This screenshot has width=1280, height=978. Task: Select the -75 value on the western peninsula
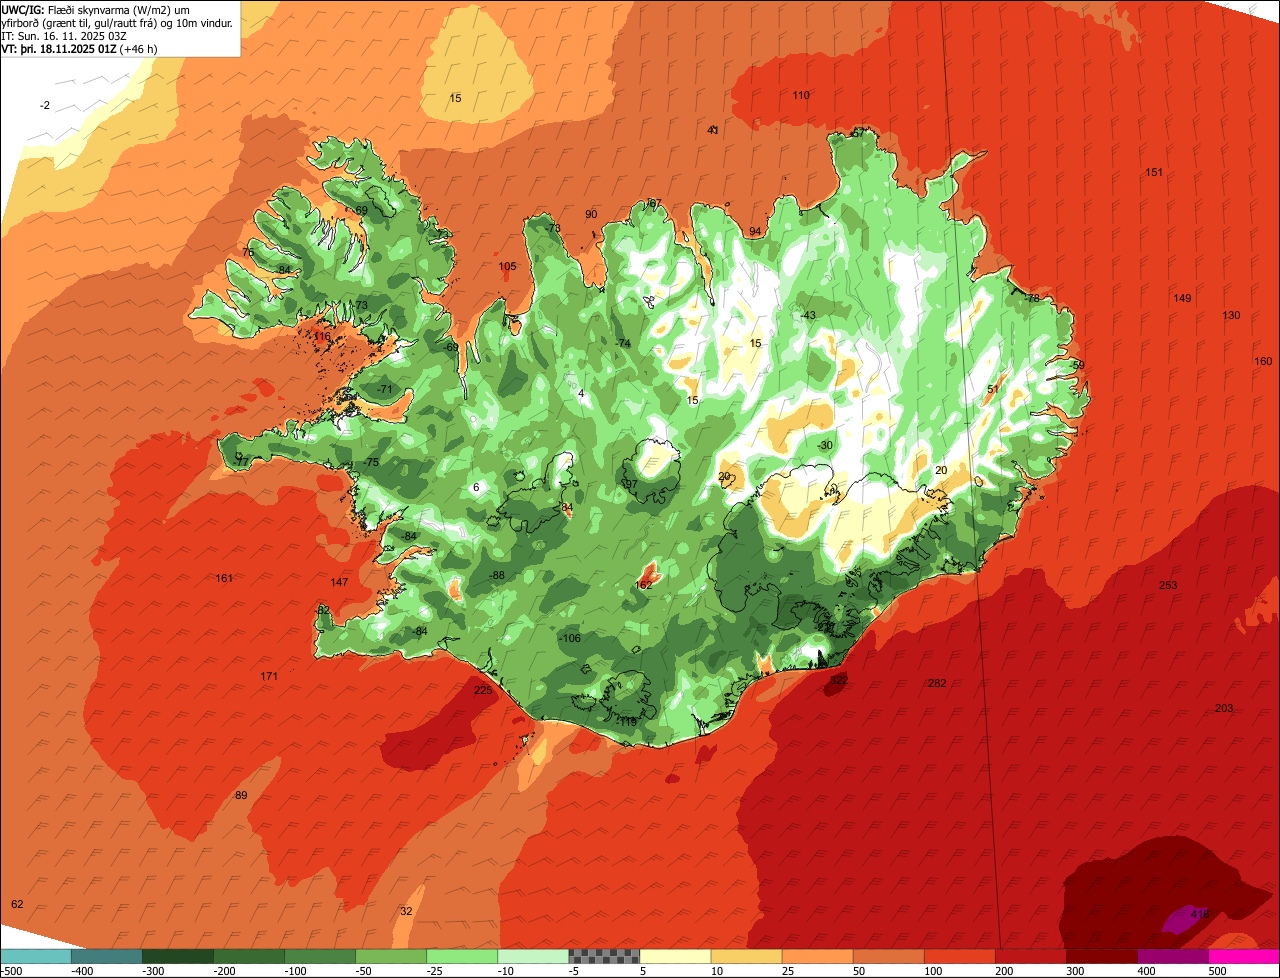[372, 463]
